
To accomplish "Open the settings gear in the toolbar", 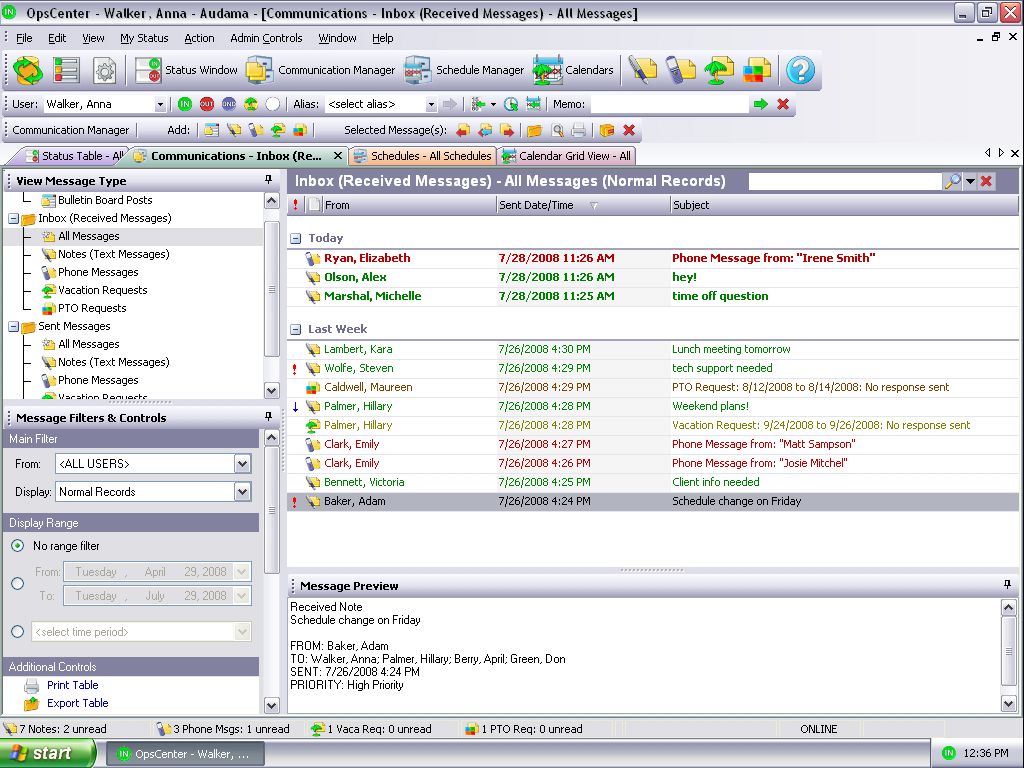I will pos(105,70).
